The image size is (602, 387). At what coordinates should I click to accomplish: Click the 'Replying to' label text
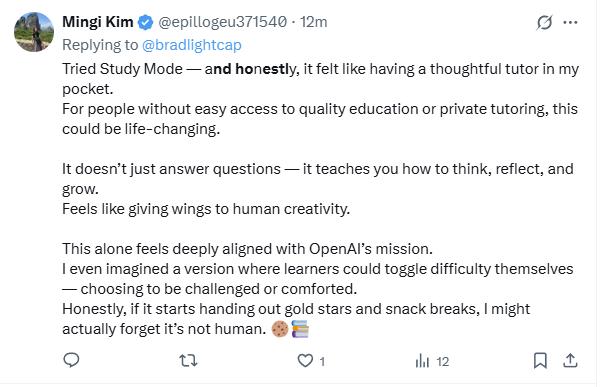pos(100,45)
